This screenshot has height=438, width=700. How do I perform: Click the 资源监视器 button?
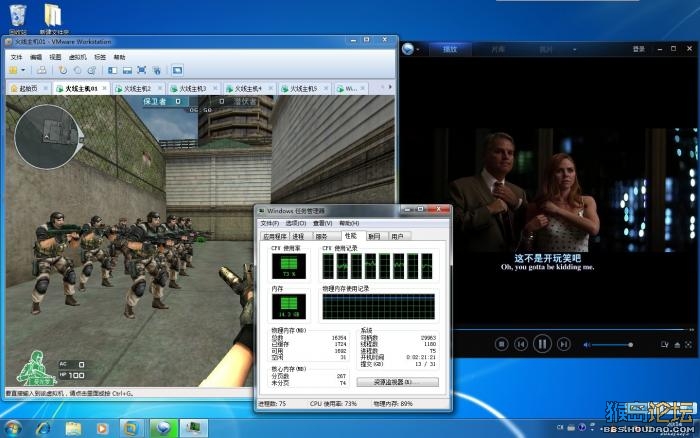(397, 382)
